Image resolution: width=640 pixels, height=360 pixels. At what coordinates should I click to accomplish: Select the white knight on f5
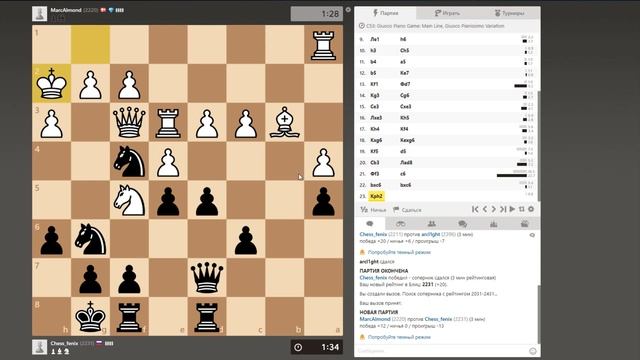pyautogui.click(x=129, y=200)
